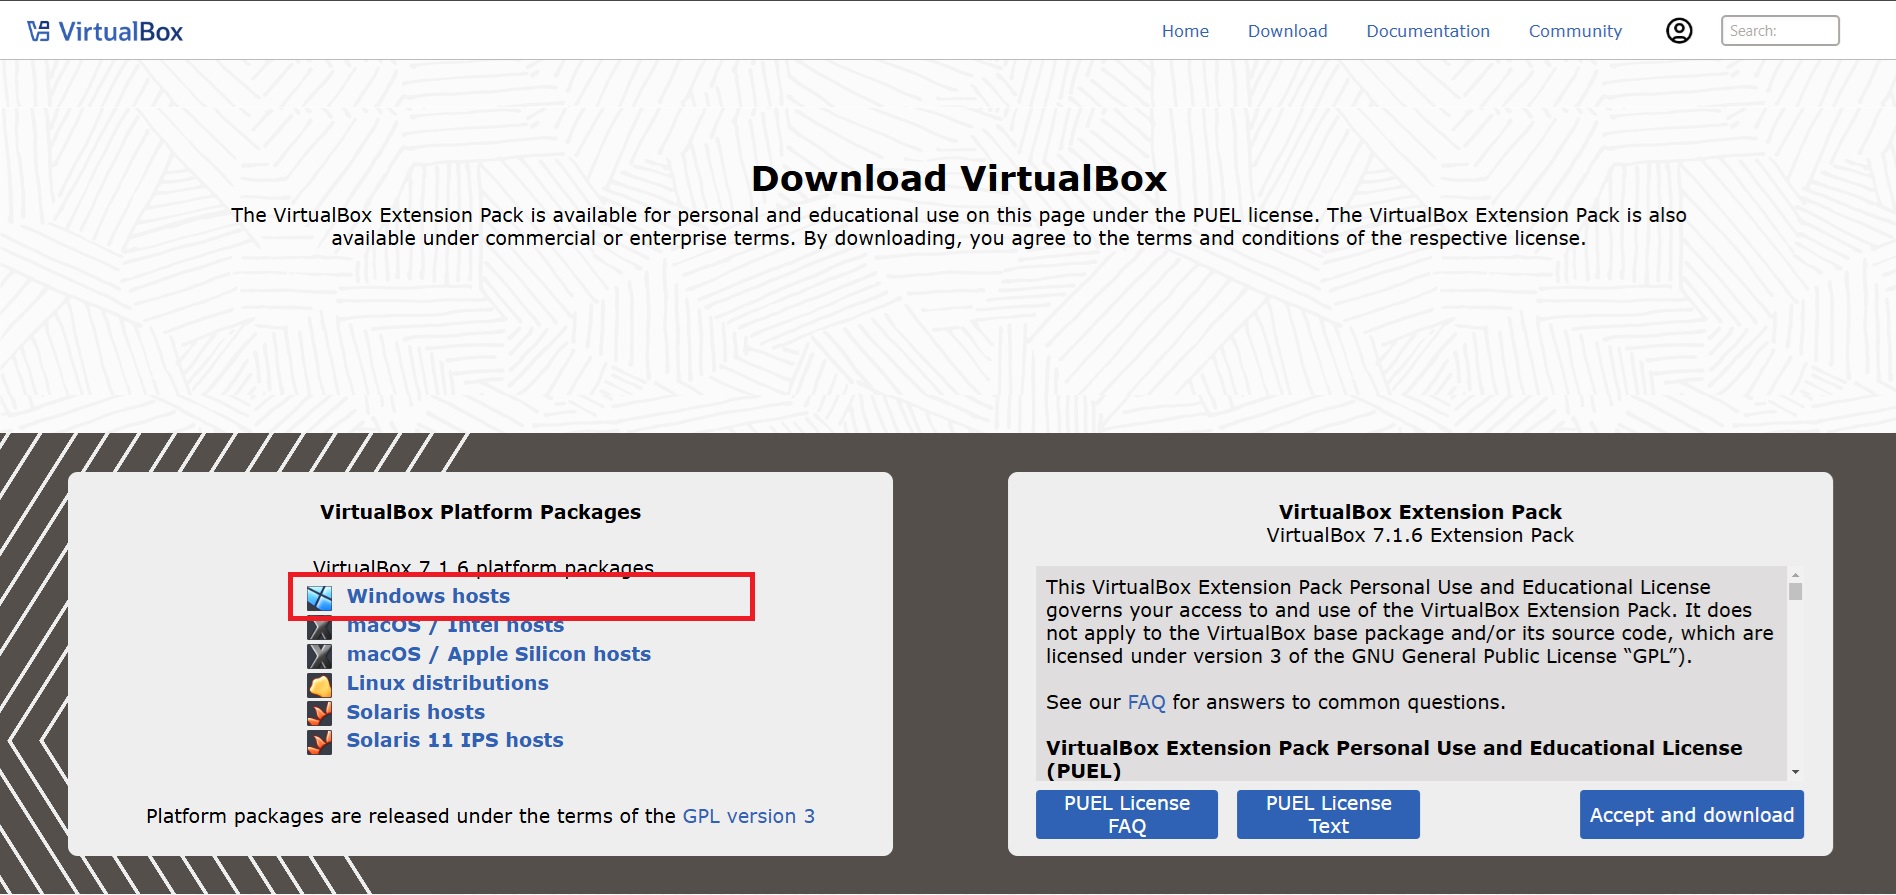Click the license text scrollbar thumb

(1795, 591)
